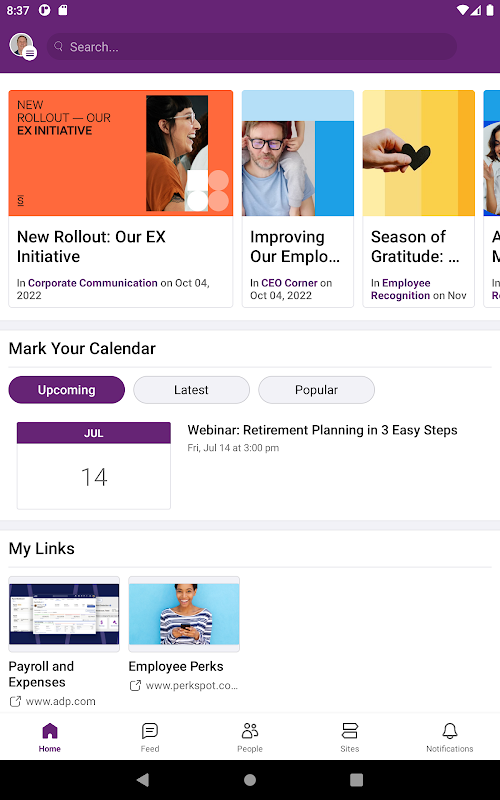Image resolution: width=500 pixels, height=800 pixels.
Task: Open the Feed tab icon
Action: (x=150, y=731)
